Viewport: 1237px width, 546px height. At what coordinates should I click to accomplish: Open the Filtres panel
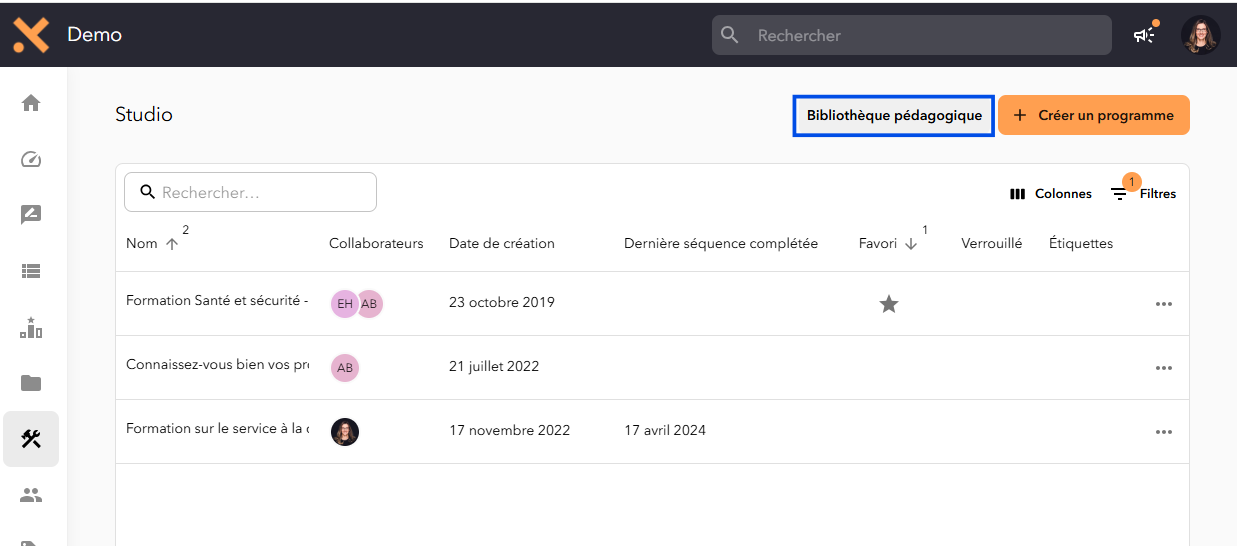pos(1143,194)
